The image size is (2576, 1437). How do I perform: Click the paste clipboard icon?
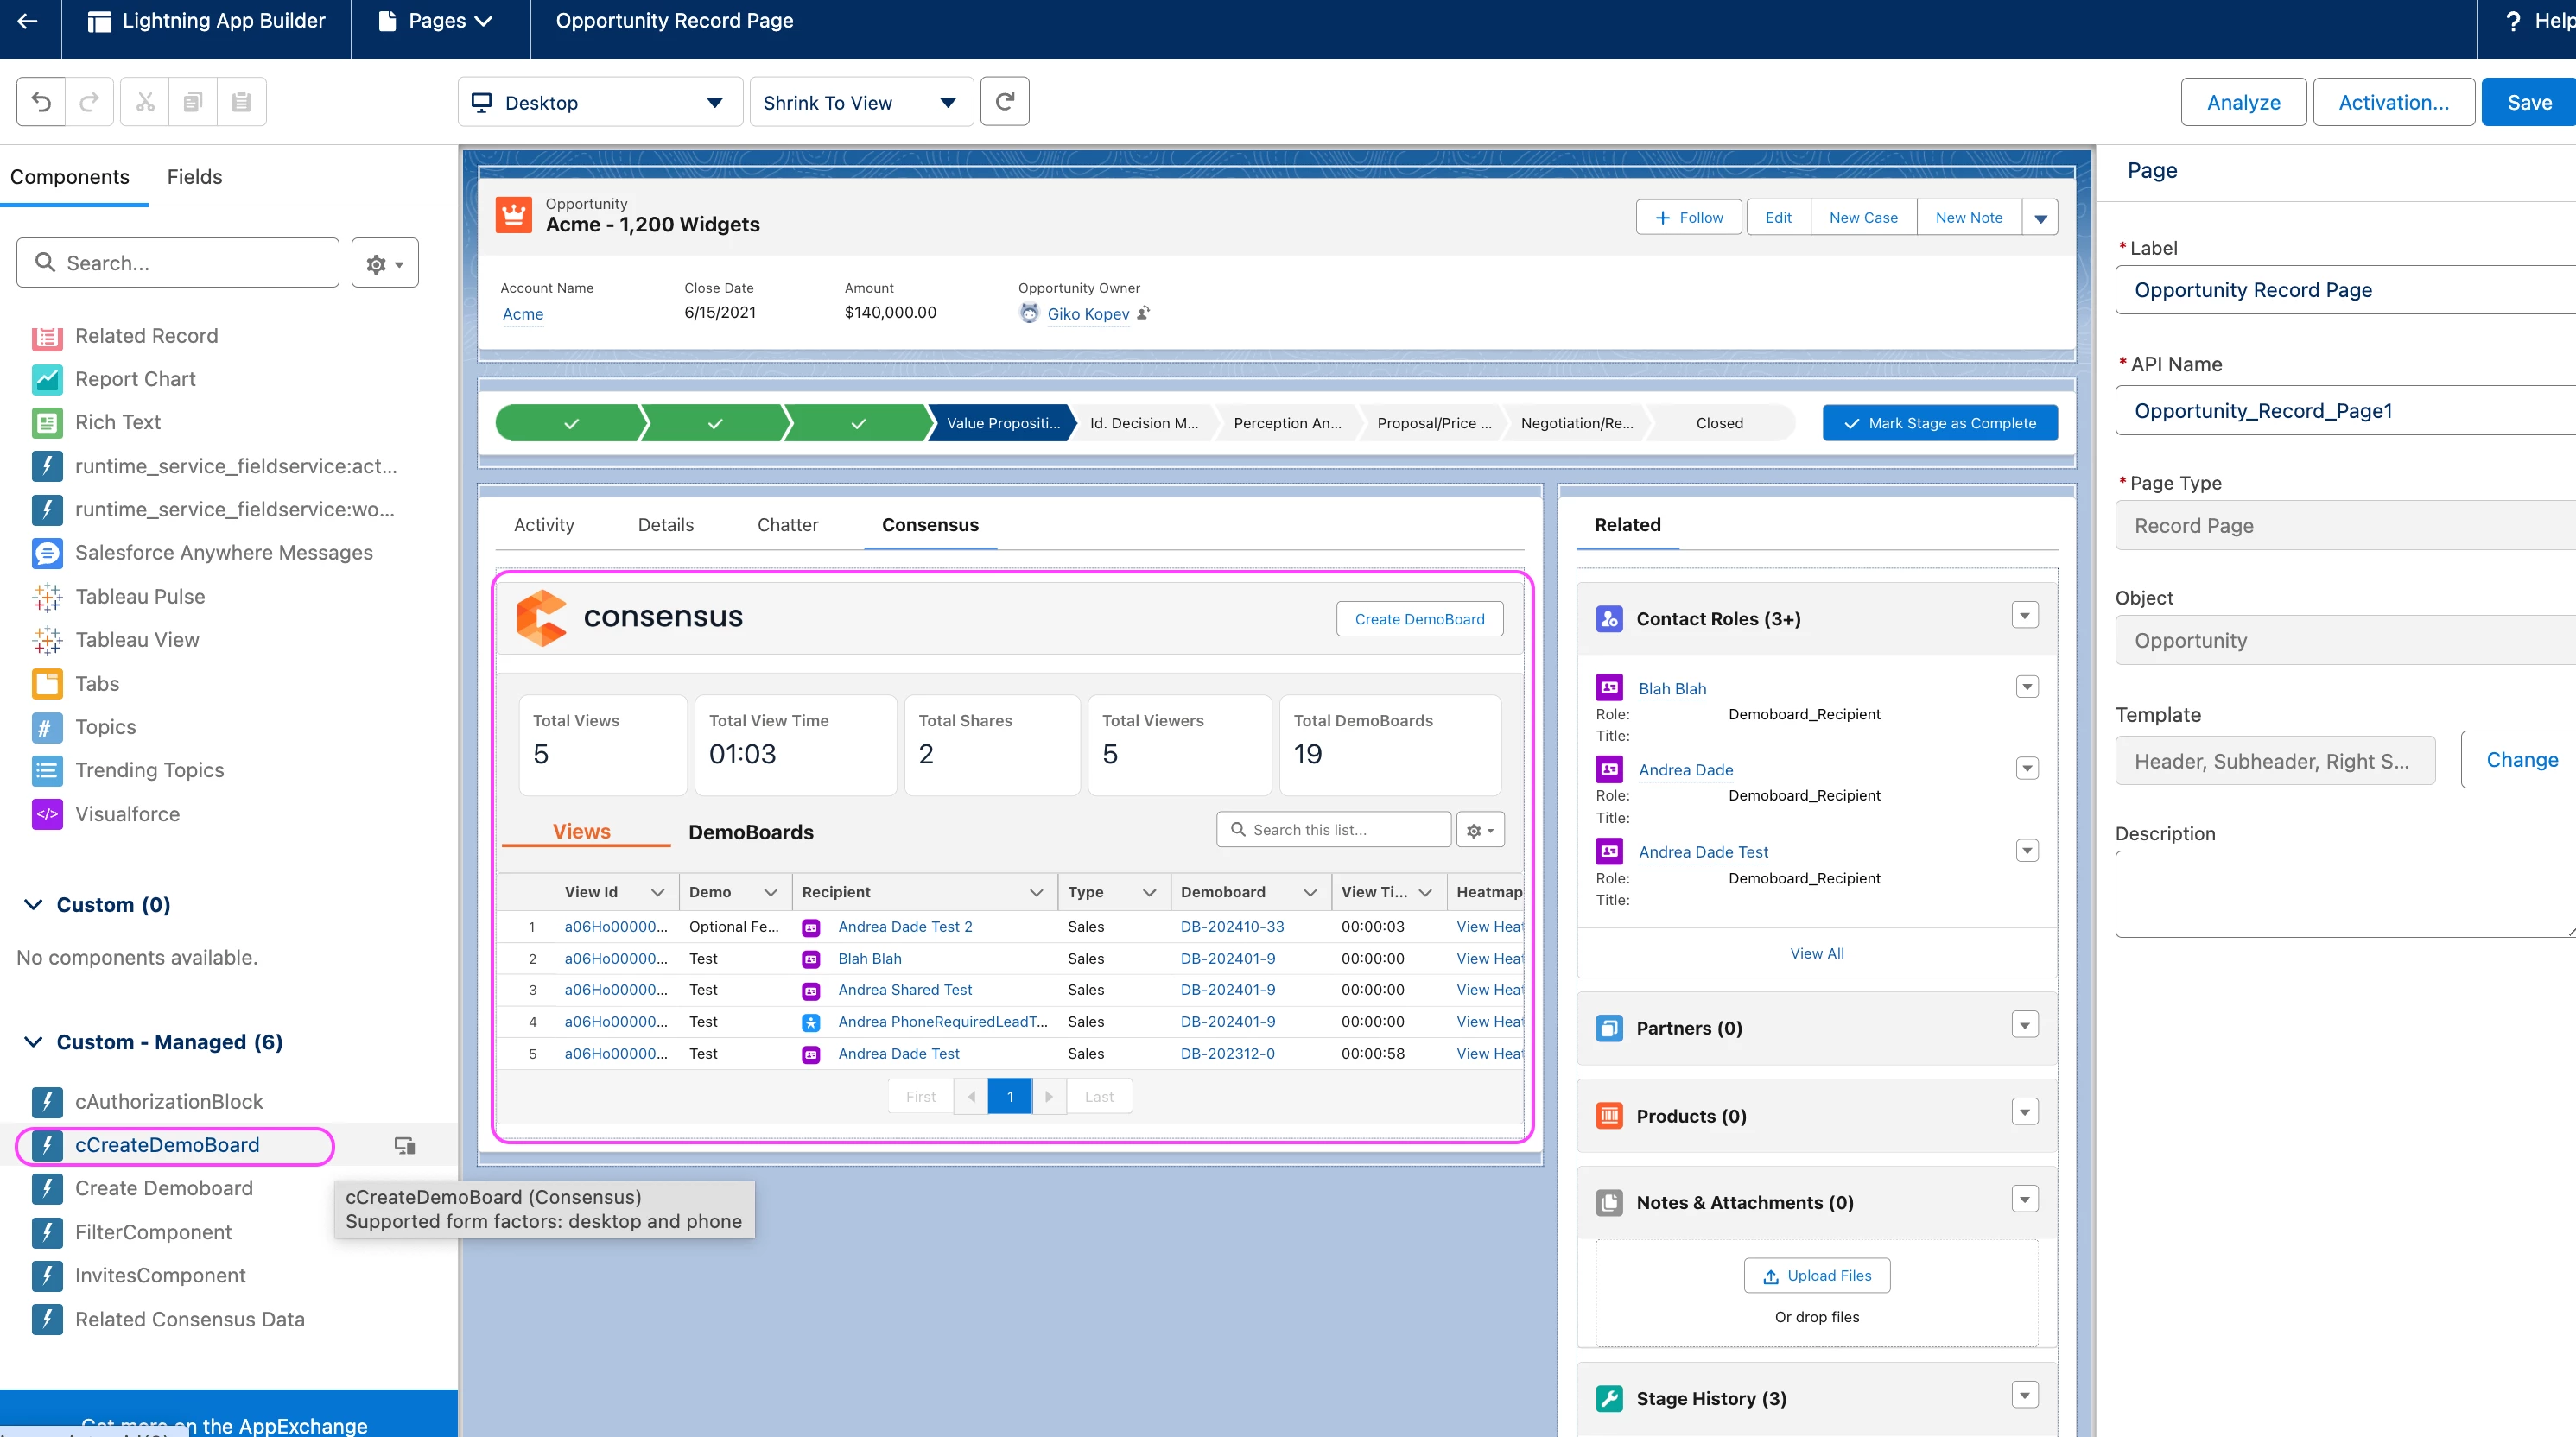[x=241, y=102]
